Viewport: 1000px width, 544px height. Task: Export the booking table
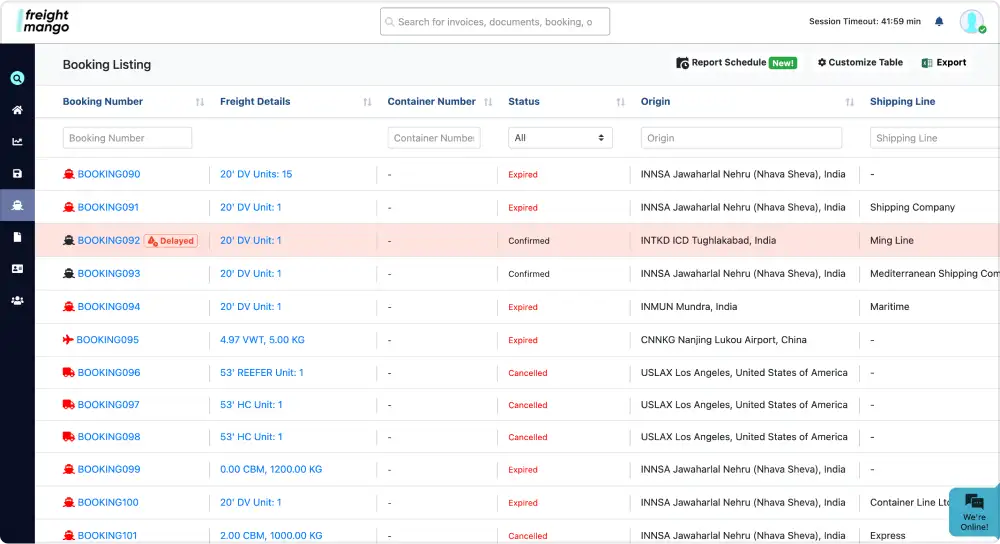[x=944, y=63]
